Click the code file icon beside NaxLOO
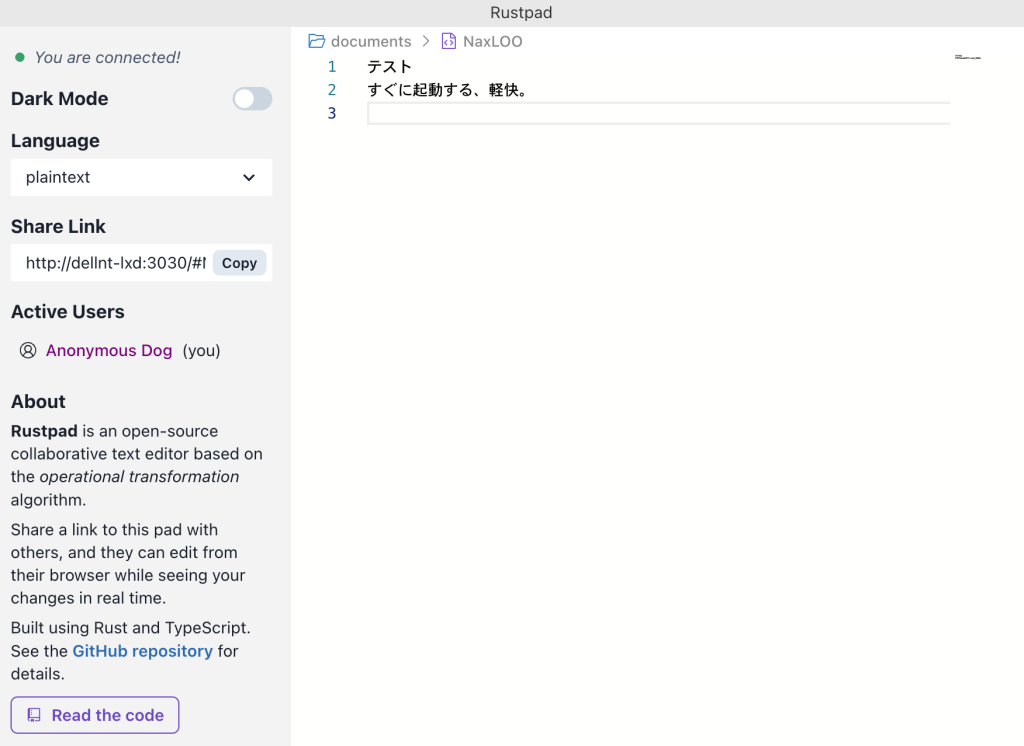This screenshot has width=1024, height=746. click(449, 41)
